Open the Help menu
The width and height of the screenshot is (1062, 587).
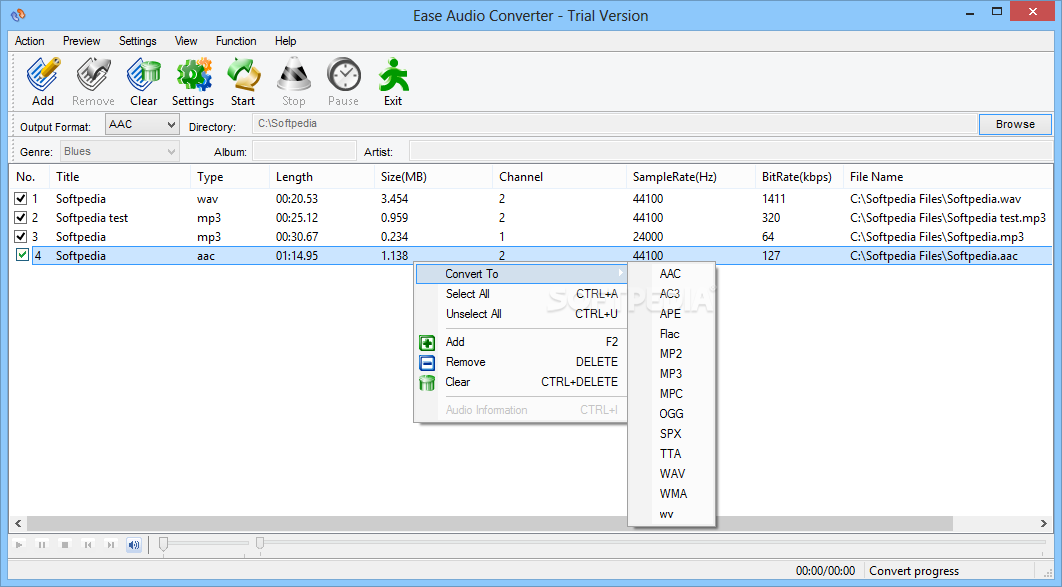click(285, 41)
